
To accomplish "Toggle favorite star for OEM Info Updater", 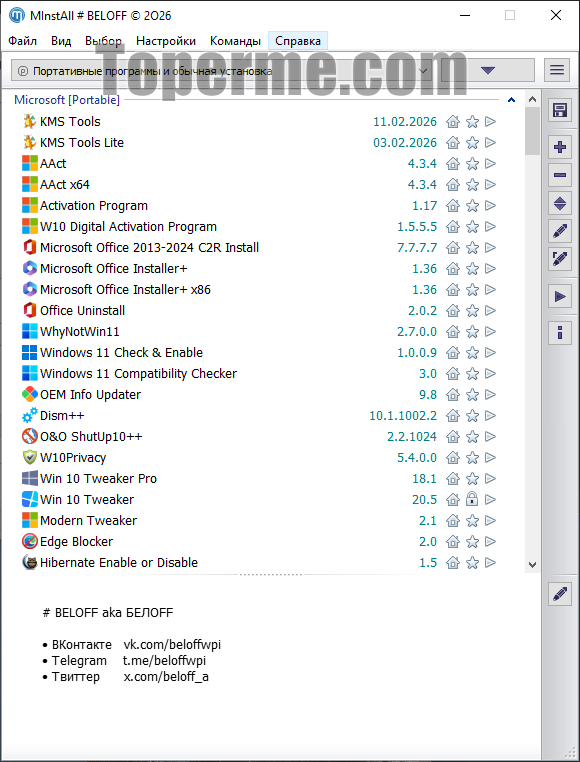I will (x=472, y=395).
